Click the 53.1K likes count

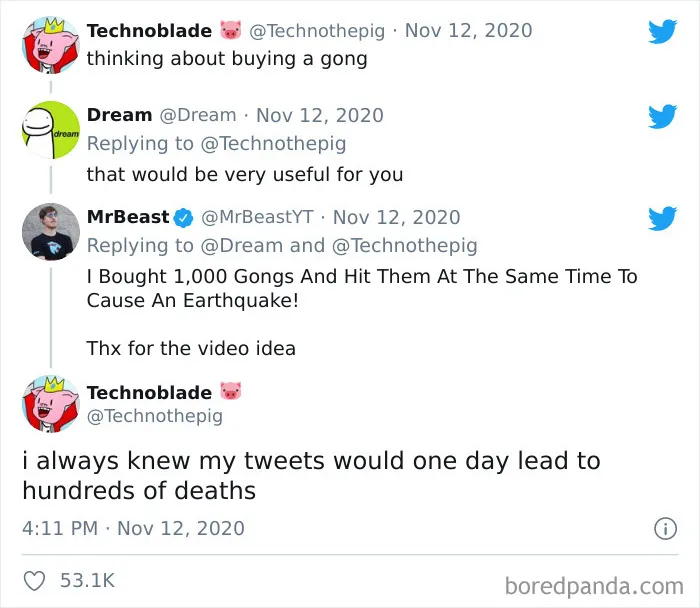(88, 580)
